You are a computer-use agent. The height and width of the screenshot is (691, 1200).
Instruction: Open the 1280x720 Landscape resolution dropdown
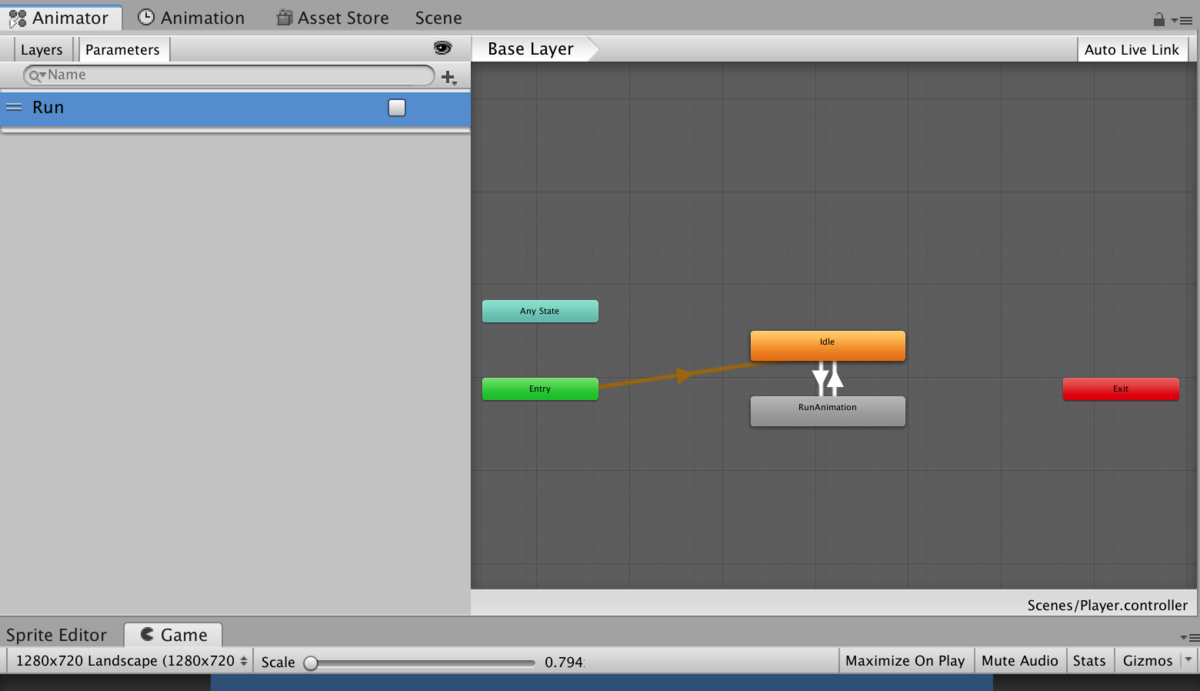(130, 661)
